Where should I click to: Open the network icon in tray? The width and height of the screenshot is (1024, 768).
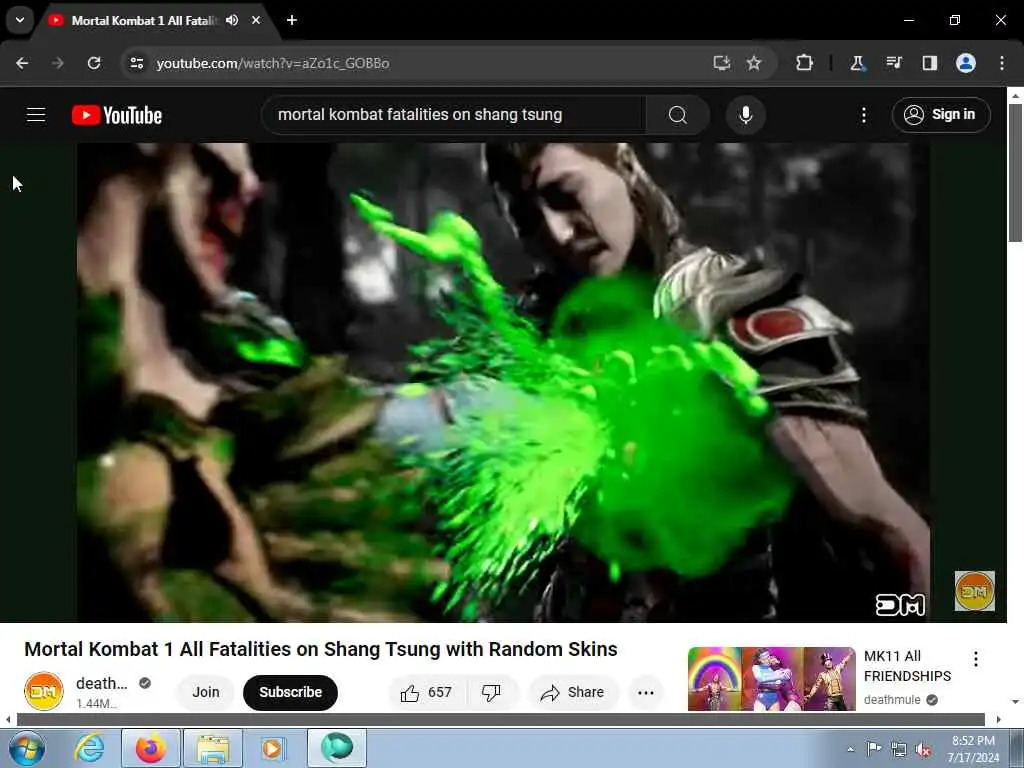coord(899,749)
